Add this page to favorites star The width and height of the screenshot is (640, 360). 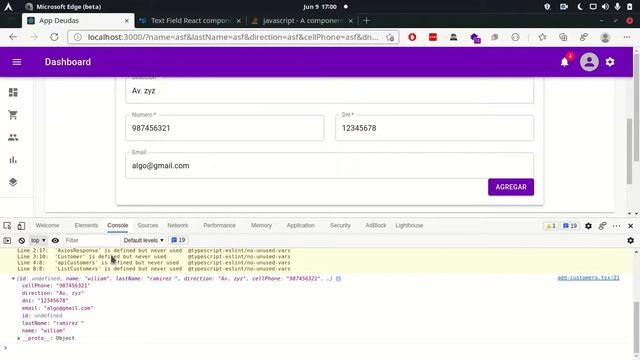coord(390,38)
